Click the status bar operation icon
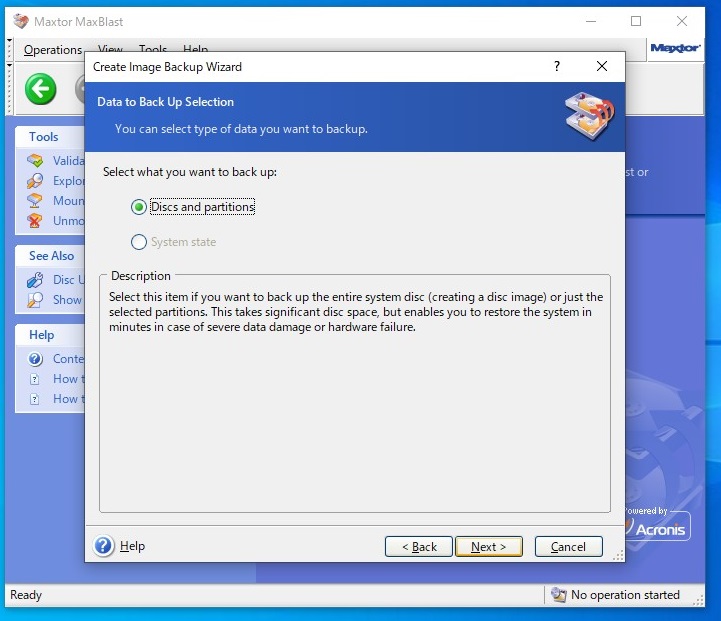 [x=558, y=595]
